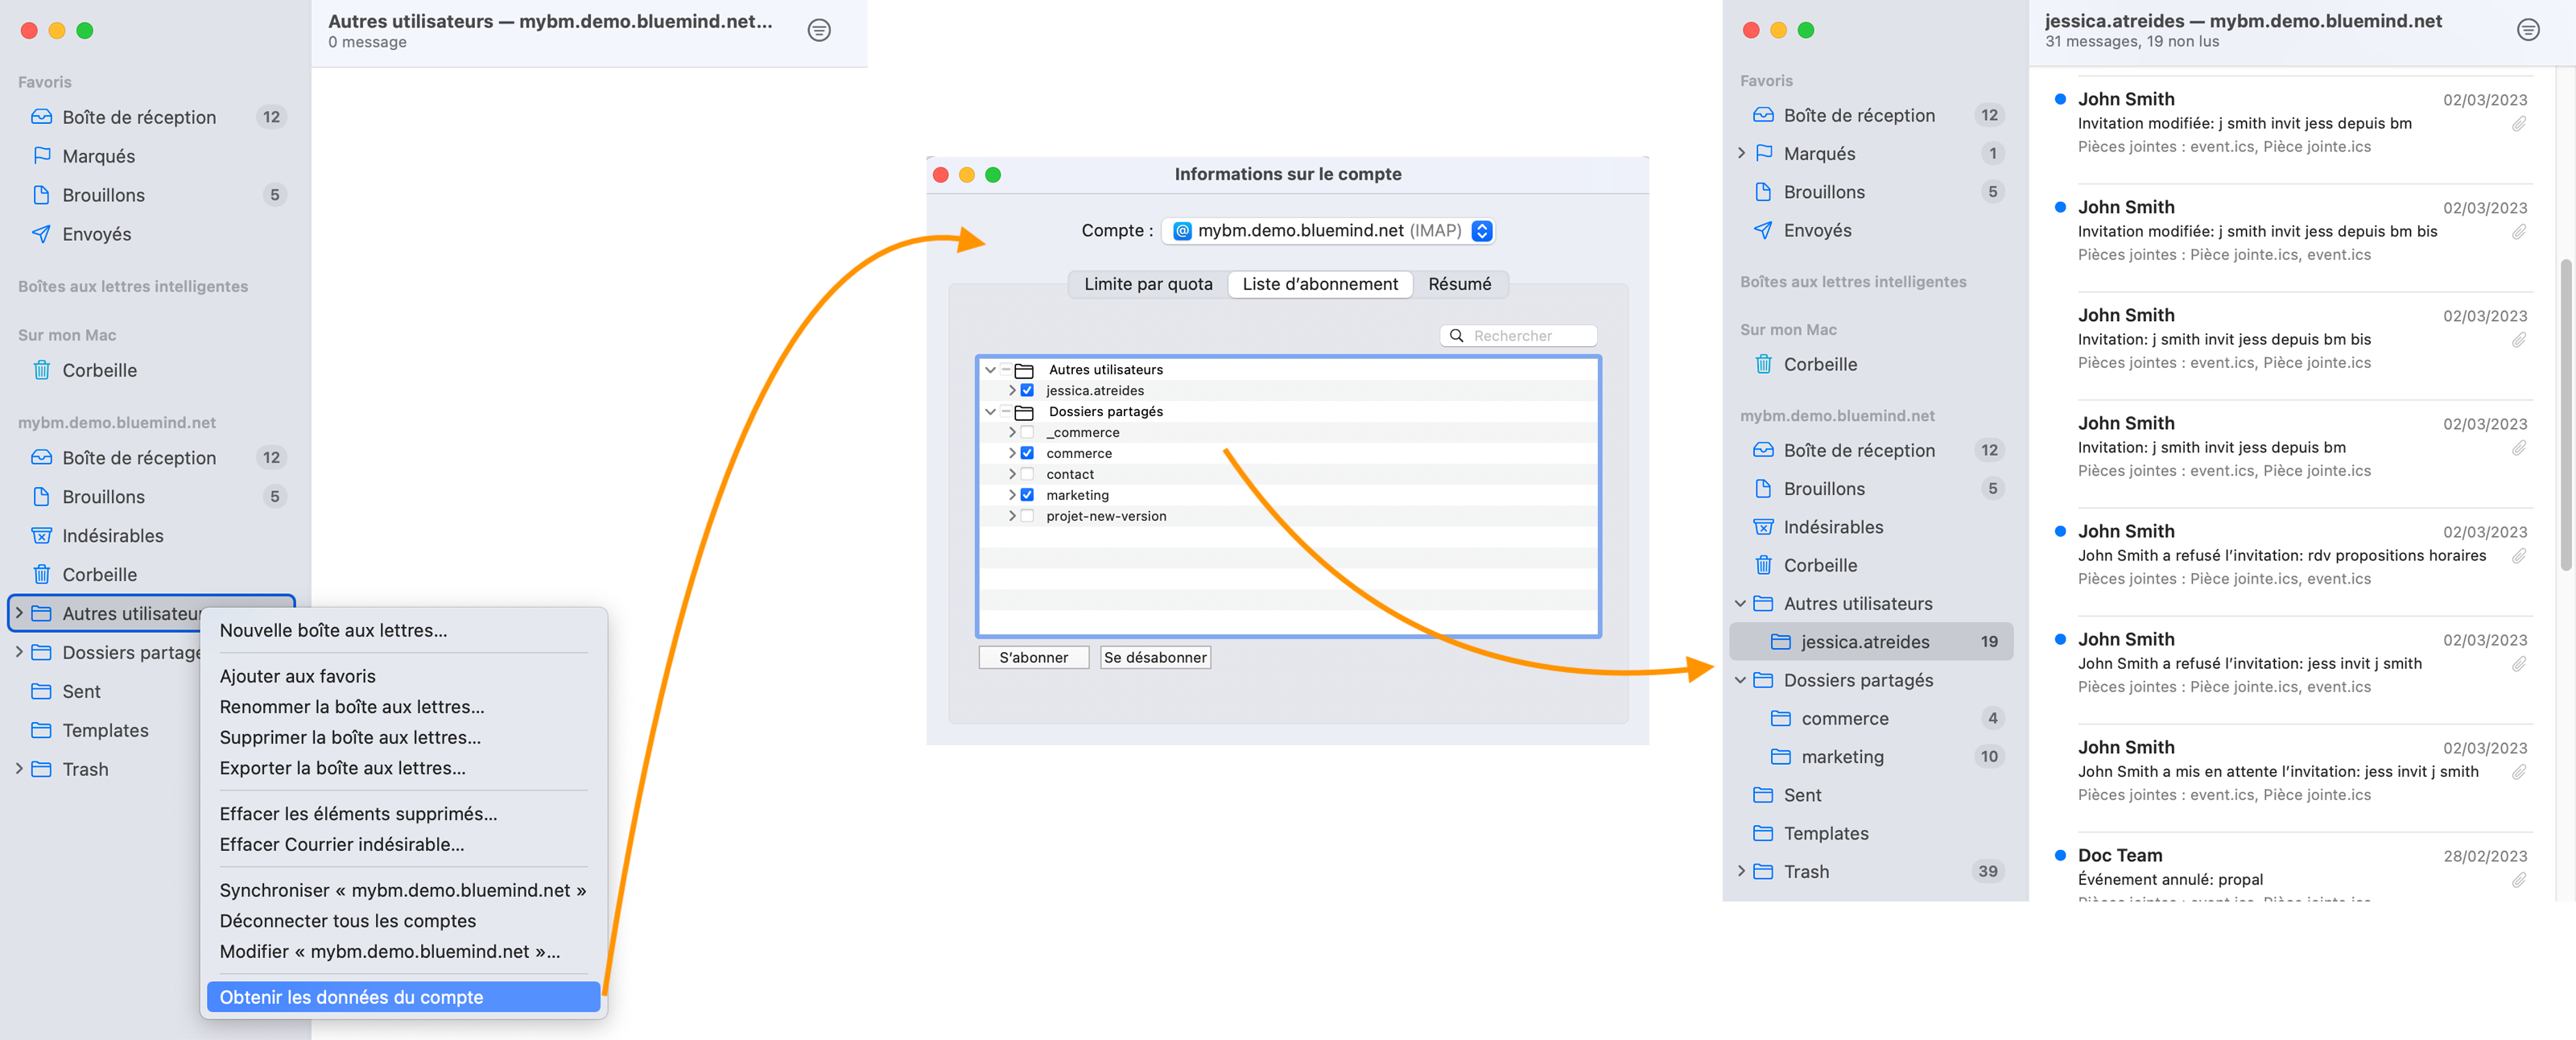
Task: Uncheck the marketing folder checkbox
Action: (1026, 495)
